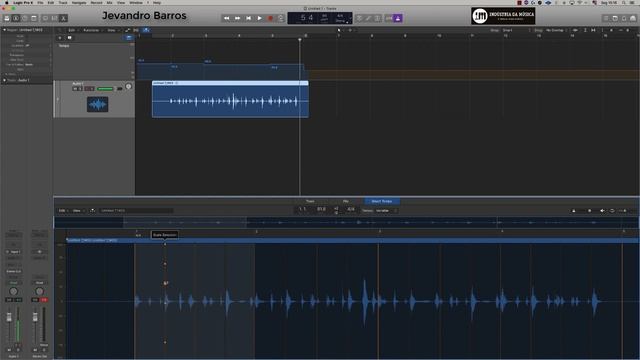Click the horizontal auto zoom icon
This screenshot has width=640, height=360.
(593, 30)
